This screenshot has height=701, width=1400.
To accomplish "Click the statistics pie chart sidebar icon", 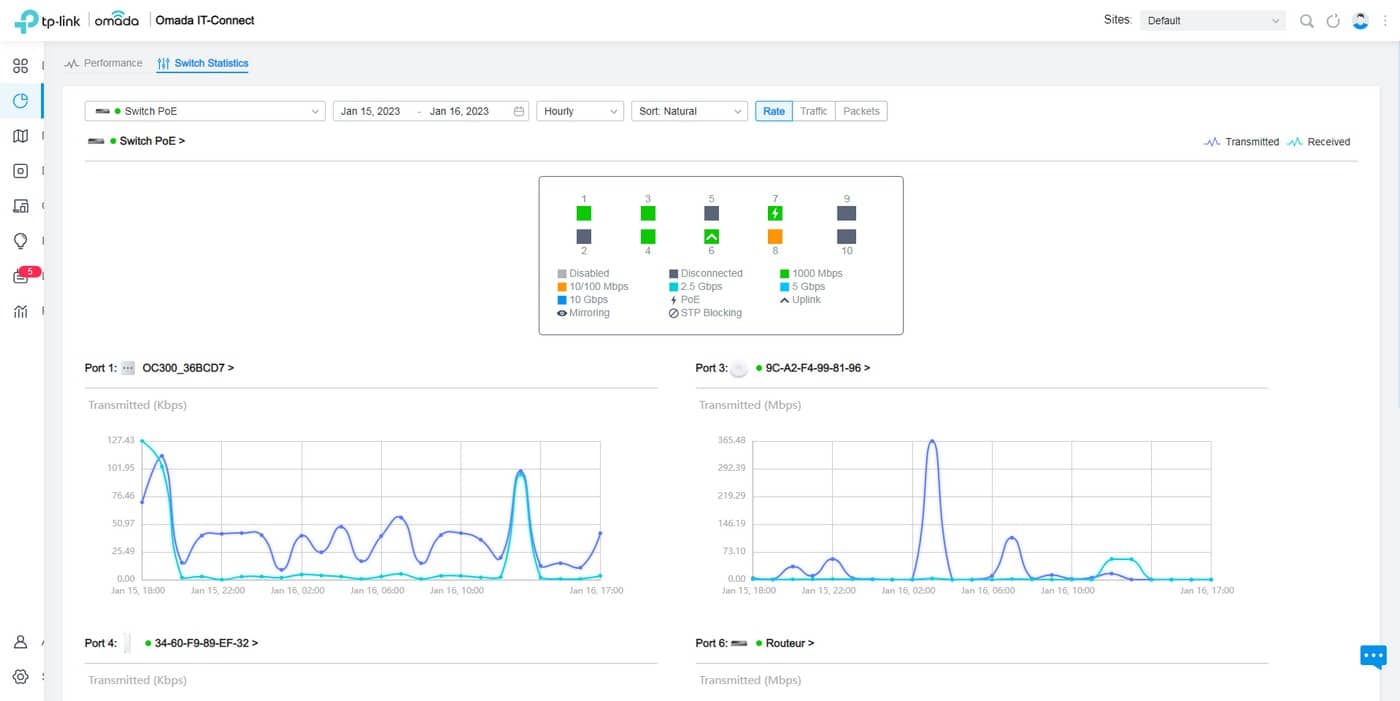I will [20, 101].
